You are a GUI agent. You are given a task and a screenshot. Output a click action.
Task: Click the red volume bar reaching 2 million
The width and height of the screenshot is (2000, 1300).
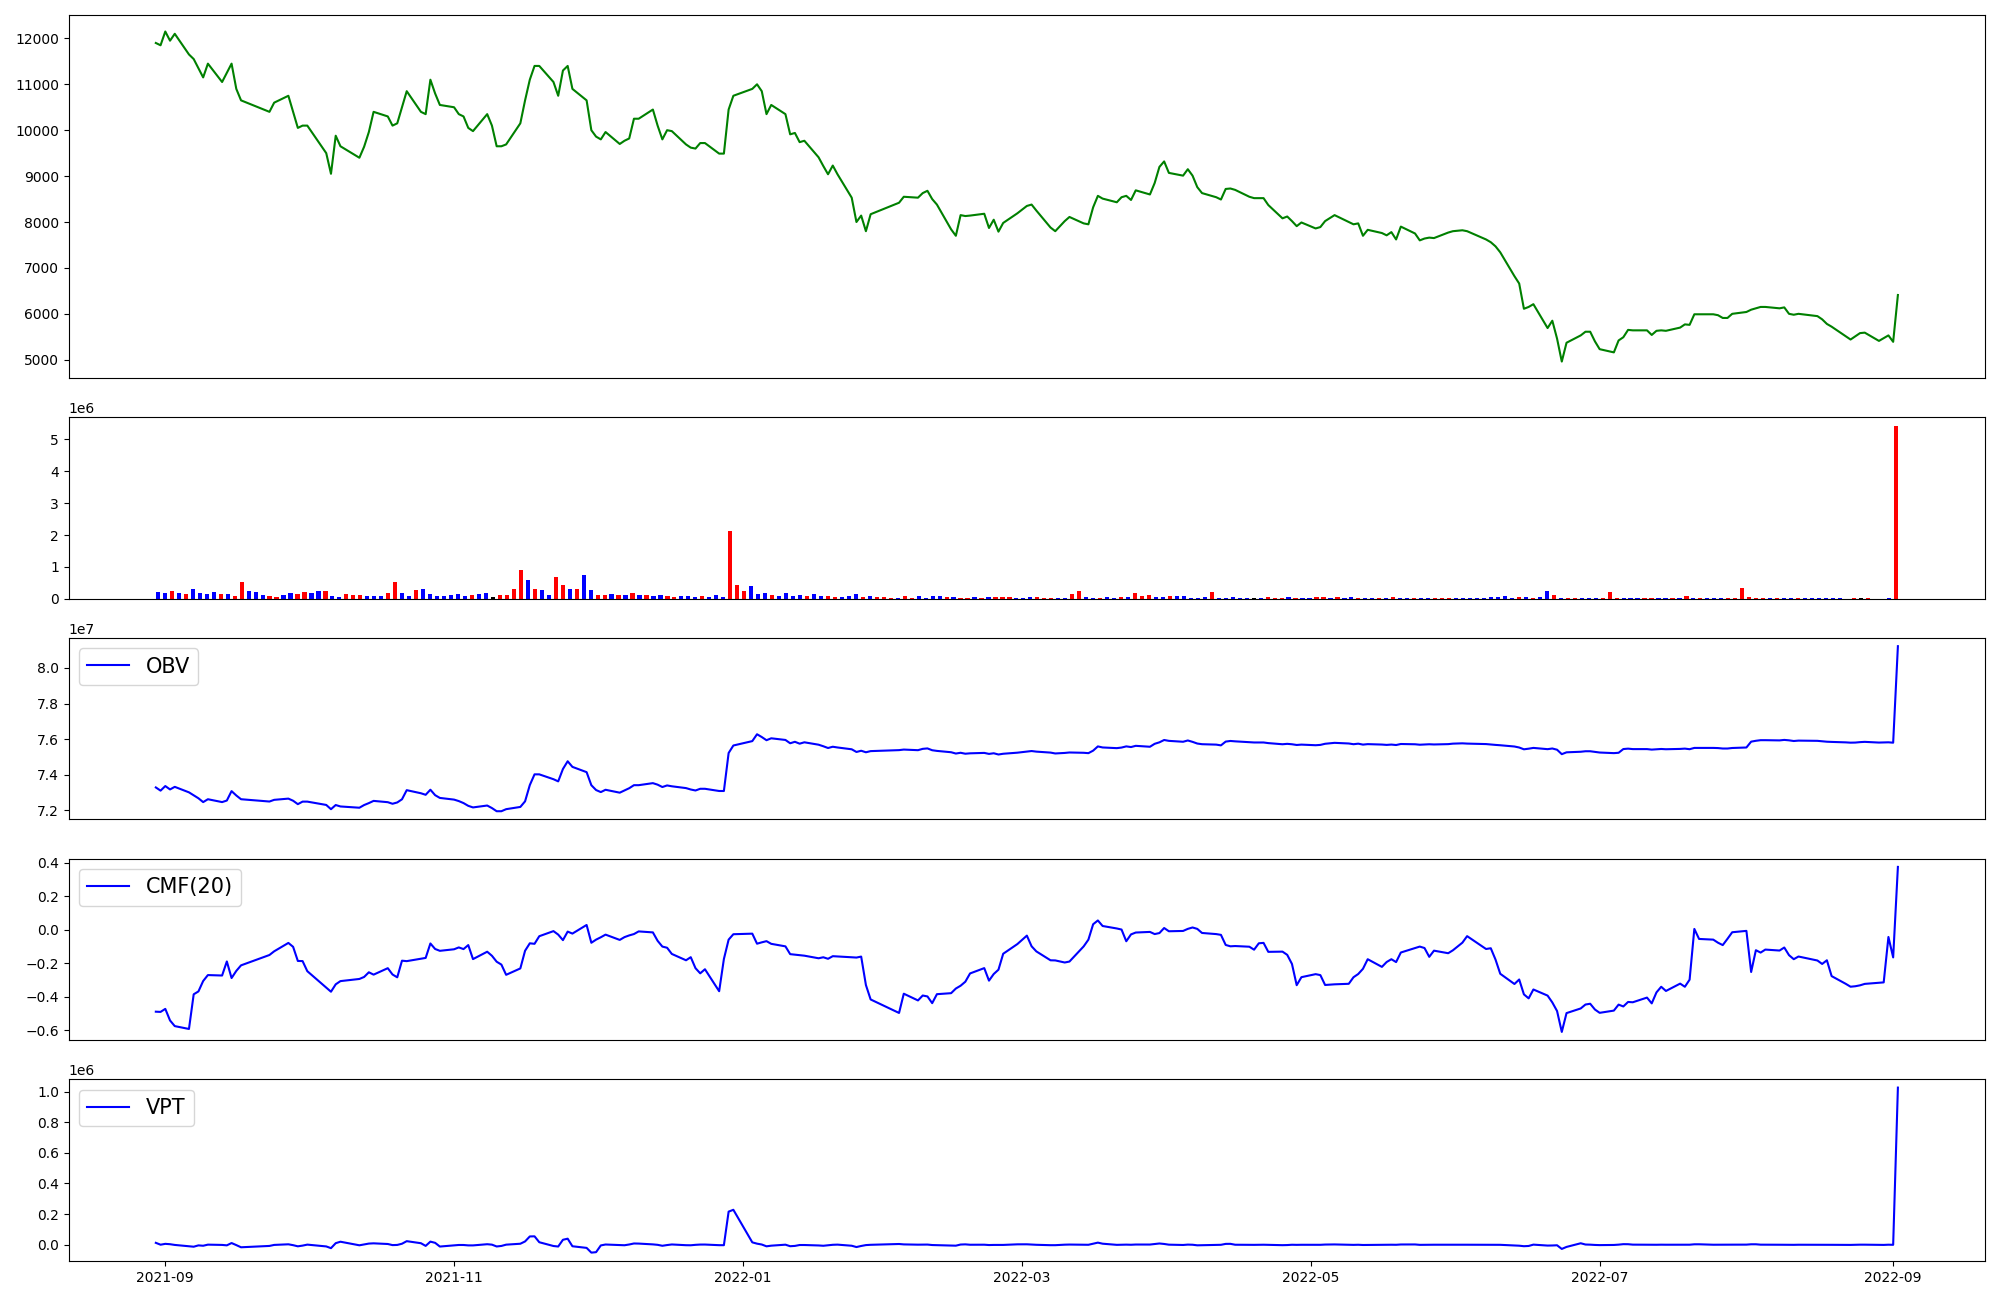[x=730, y=565]
